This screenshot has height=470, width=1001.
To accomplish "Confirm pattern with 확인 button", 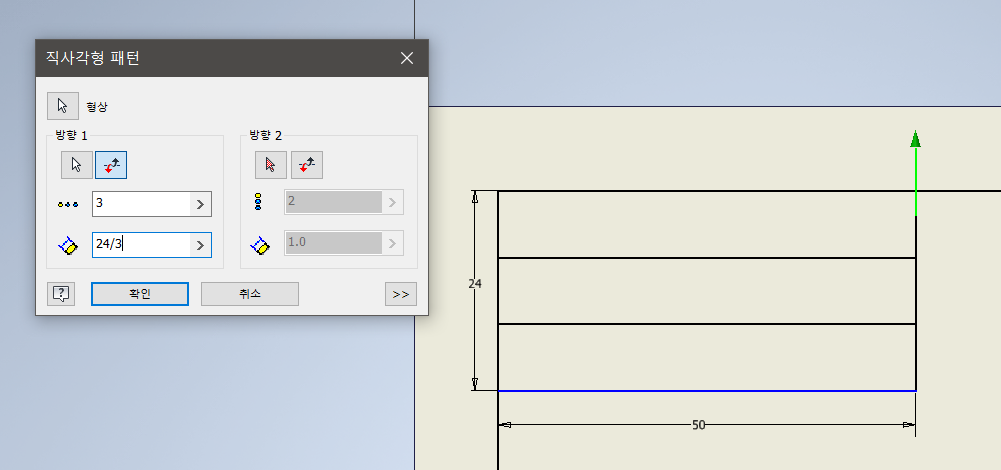I will point(140,294).
